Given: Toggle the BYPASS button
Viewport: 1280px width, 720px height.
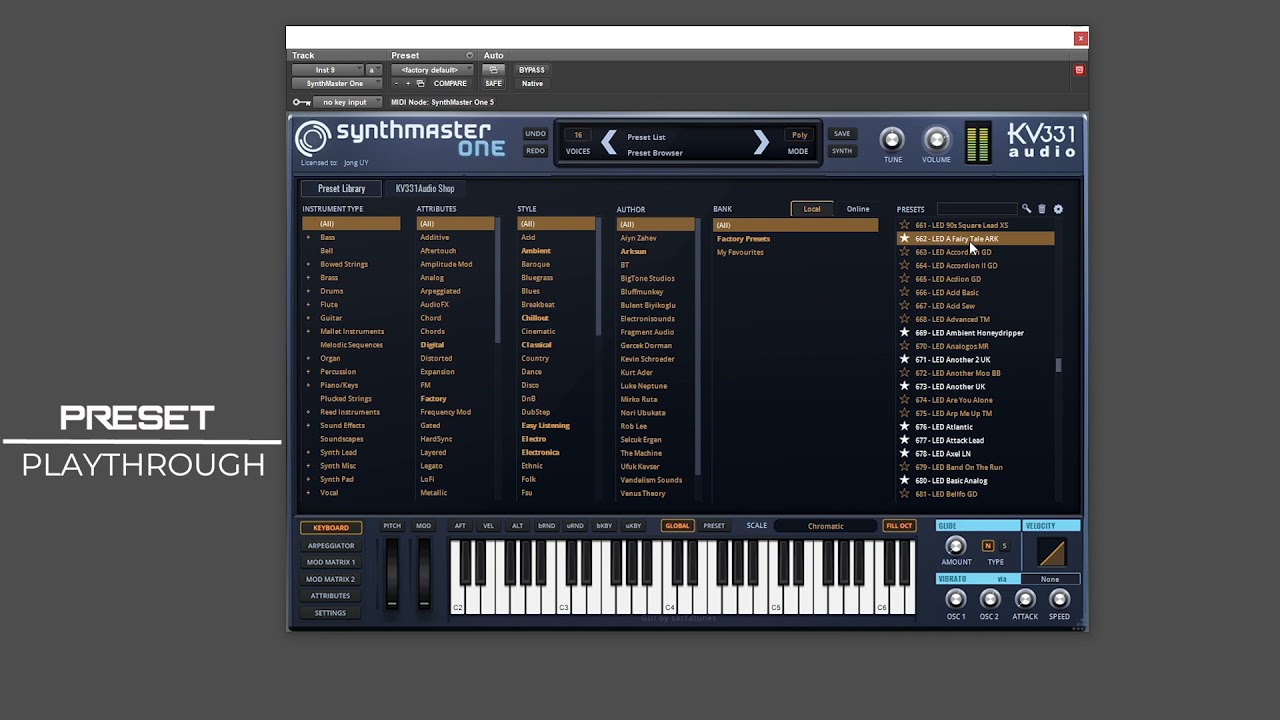Looking at the screenshot, I should pyautogui.click(x=532, y=70).
